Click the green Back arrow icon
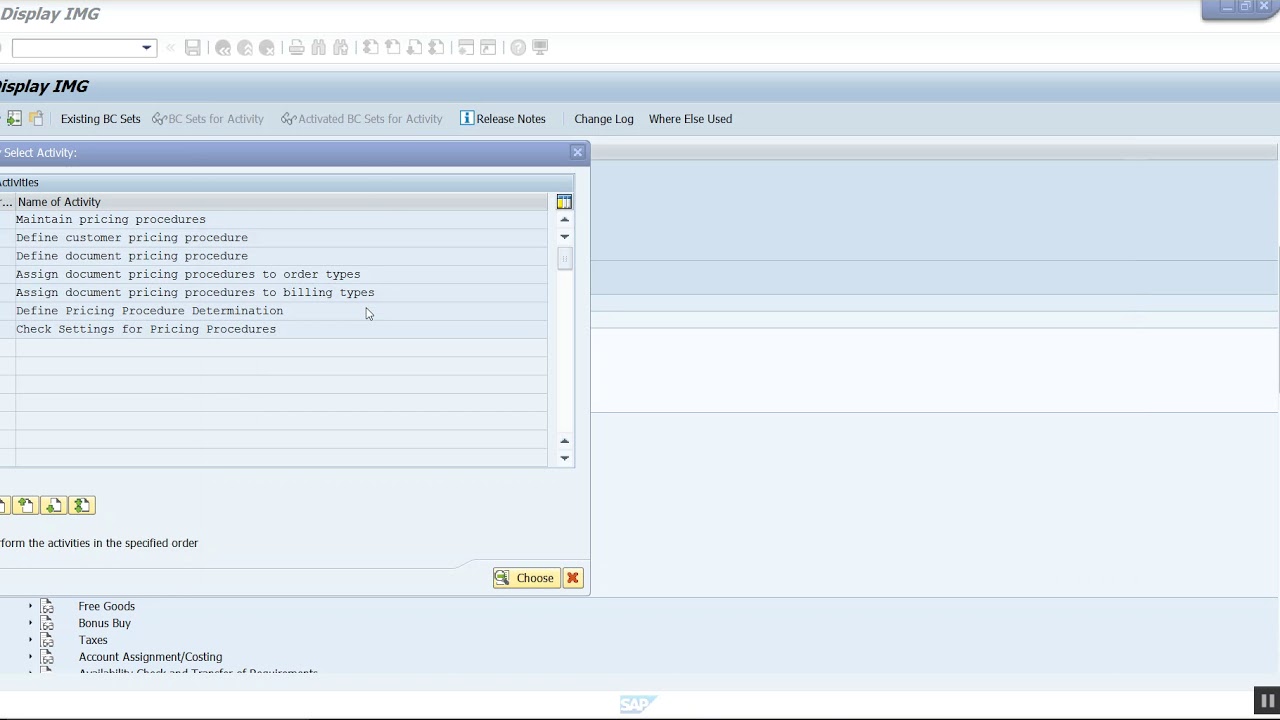The width and height of the screenshot is (1280, 720). point(223,48)
